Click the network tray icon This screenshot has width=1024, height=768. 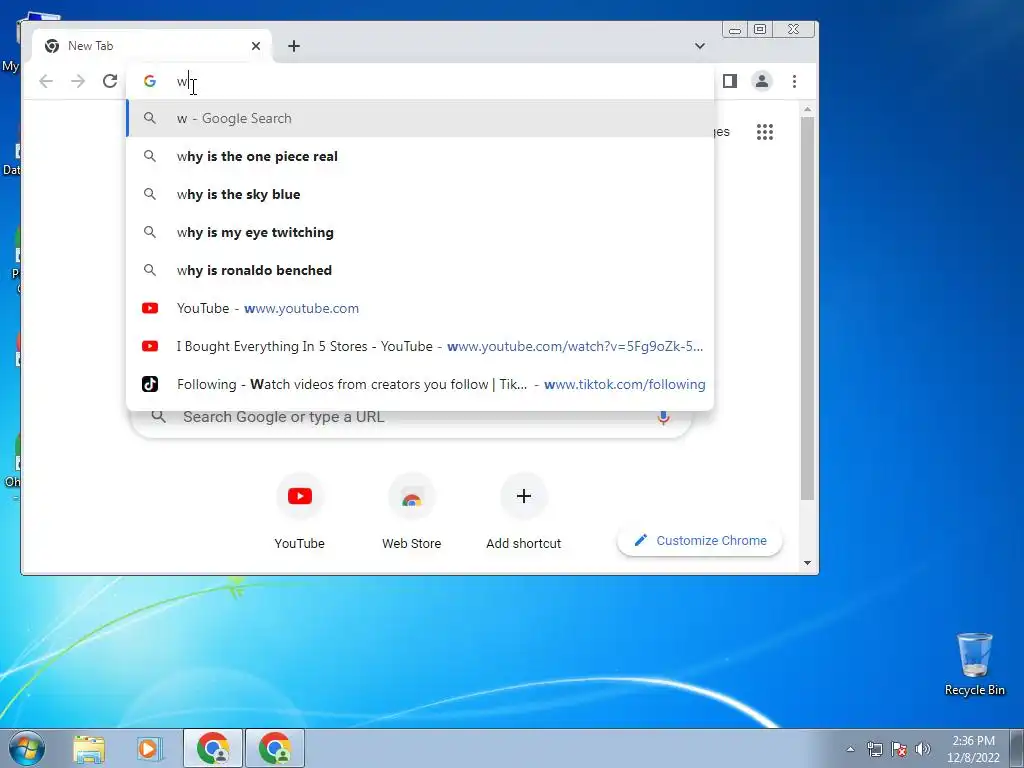click(874, 749)
